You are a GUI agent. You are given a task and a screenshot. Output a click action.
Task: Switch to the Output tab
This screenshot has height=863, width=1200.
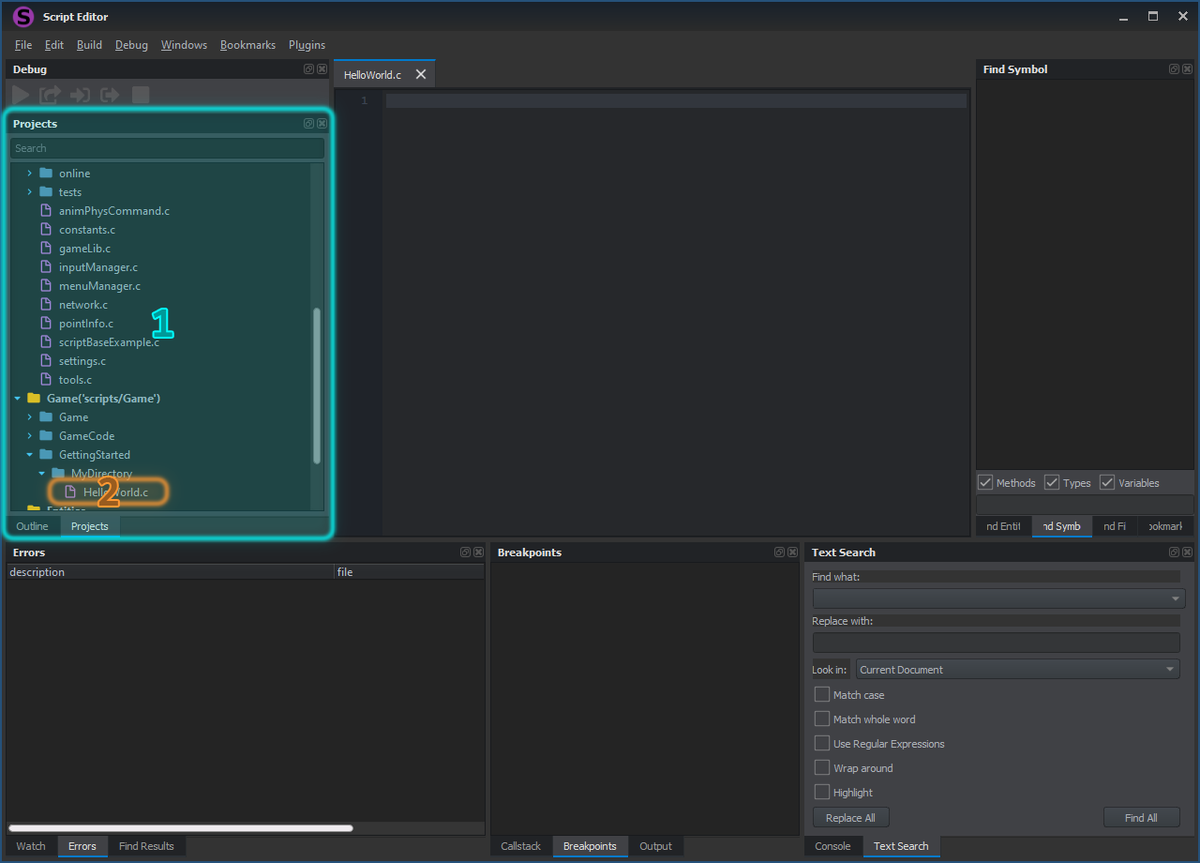click(x=656, y=845)
